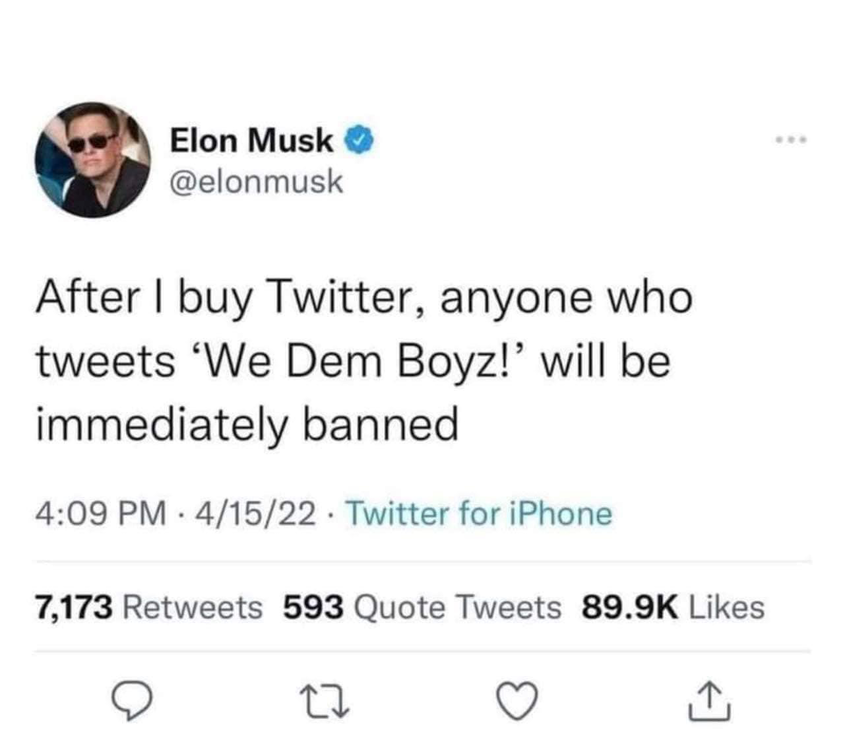The height and width of the screenshot is (750, 847).
Task: Click the Elon Musk display name
Action: pos(251,141)
